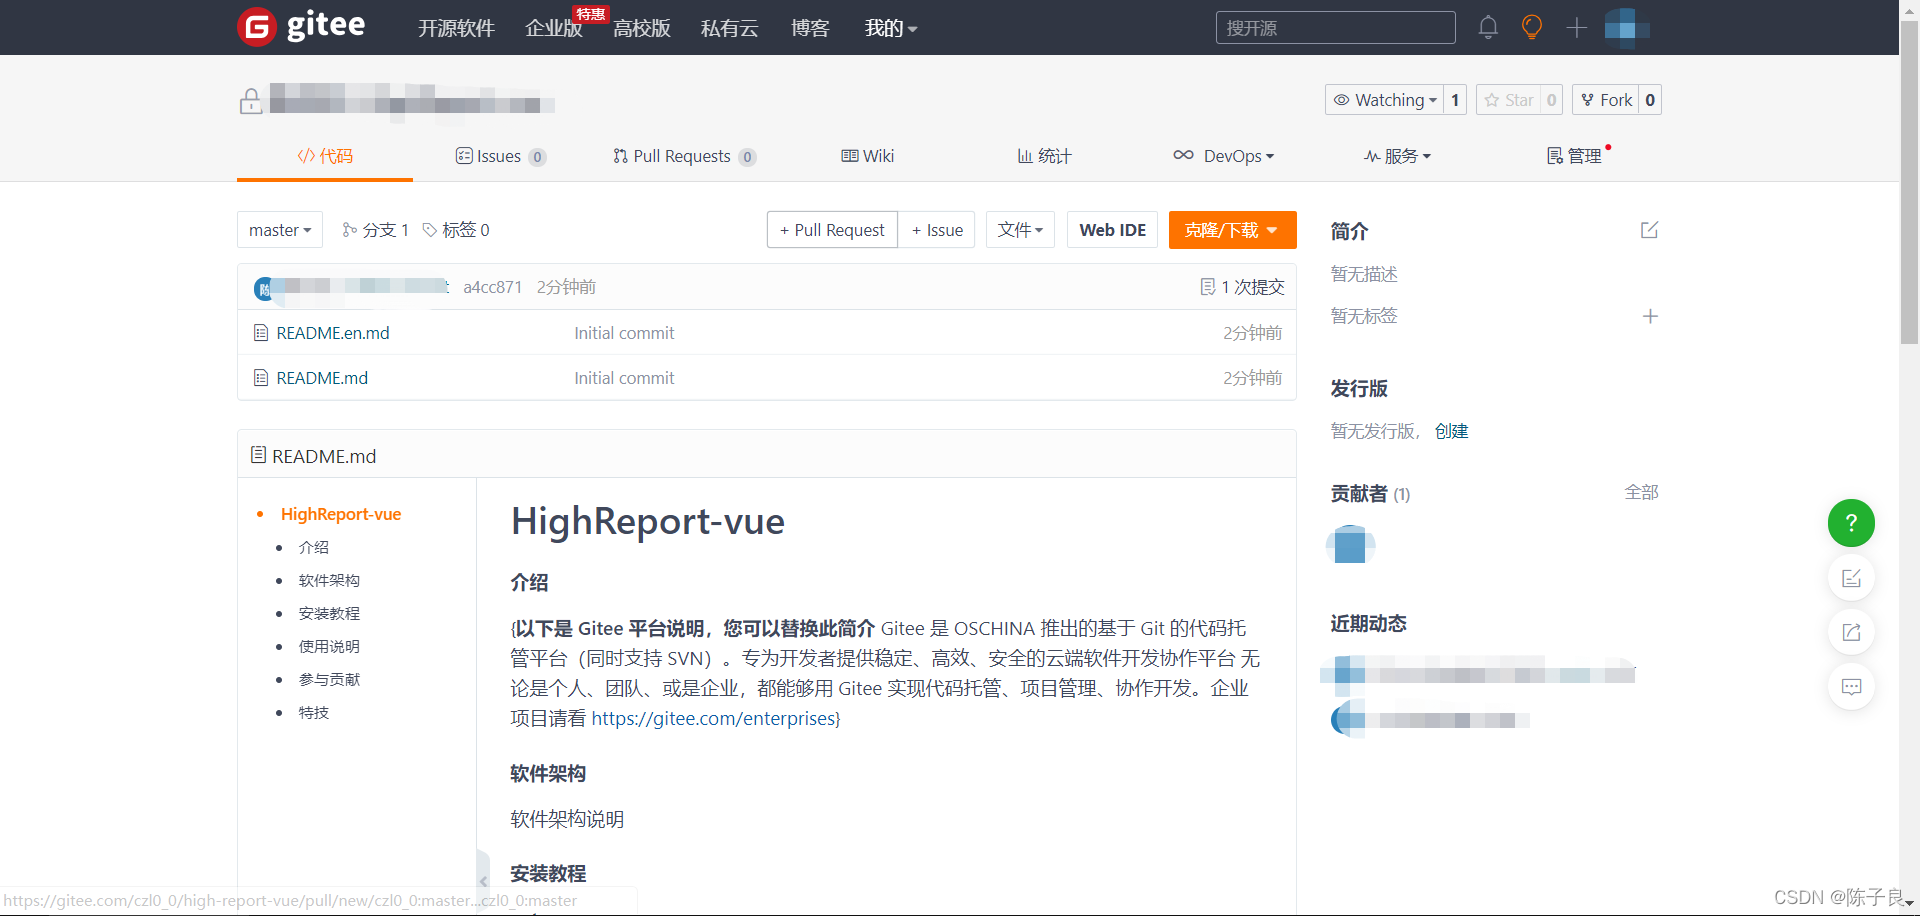Click the README.en.md file icon

[261, 333]
